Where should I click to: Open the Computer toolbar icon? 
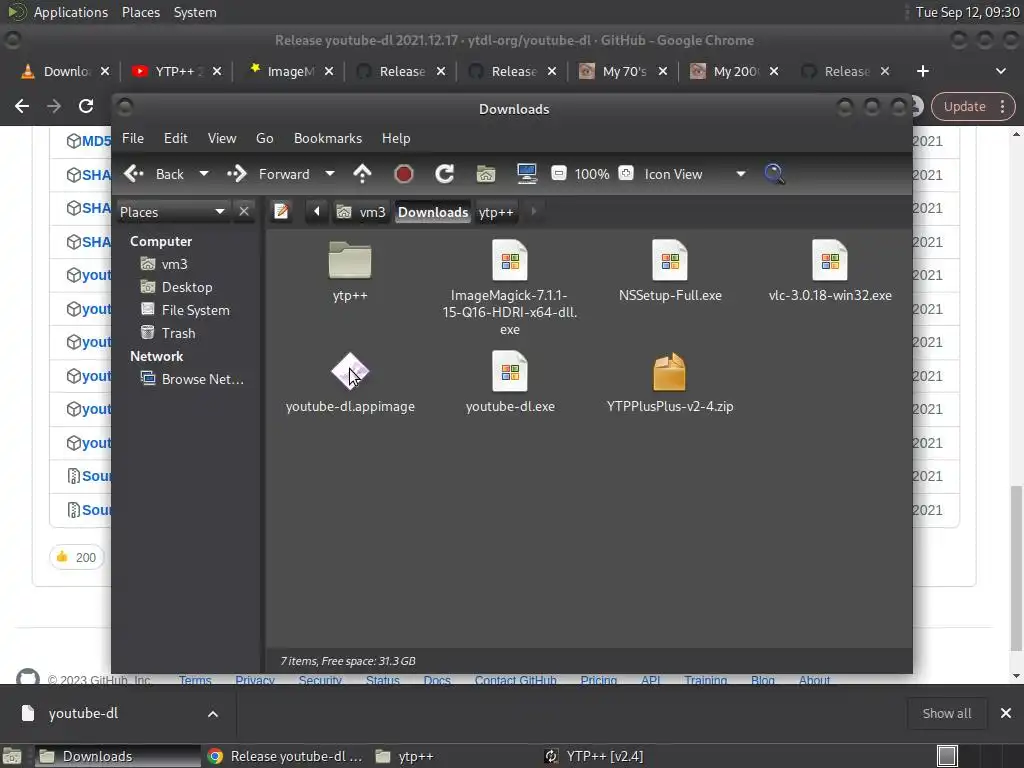(526, 174)
